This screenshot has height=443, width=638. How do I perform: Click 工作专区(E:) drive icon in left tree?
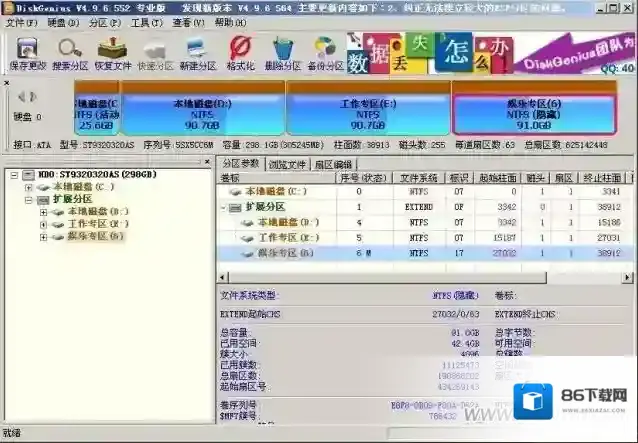[x=58, y=224]
